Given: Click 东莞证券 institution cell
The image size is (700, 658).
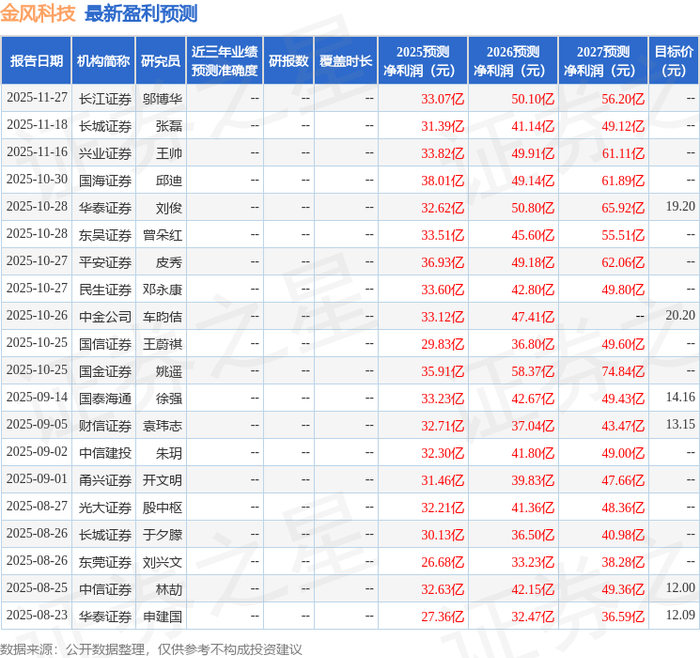Looking at the screenshot, I should pyautogui.click(x=105, y=562).
